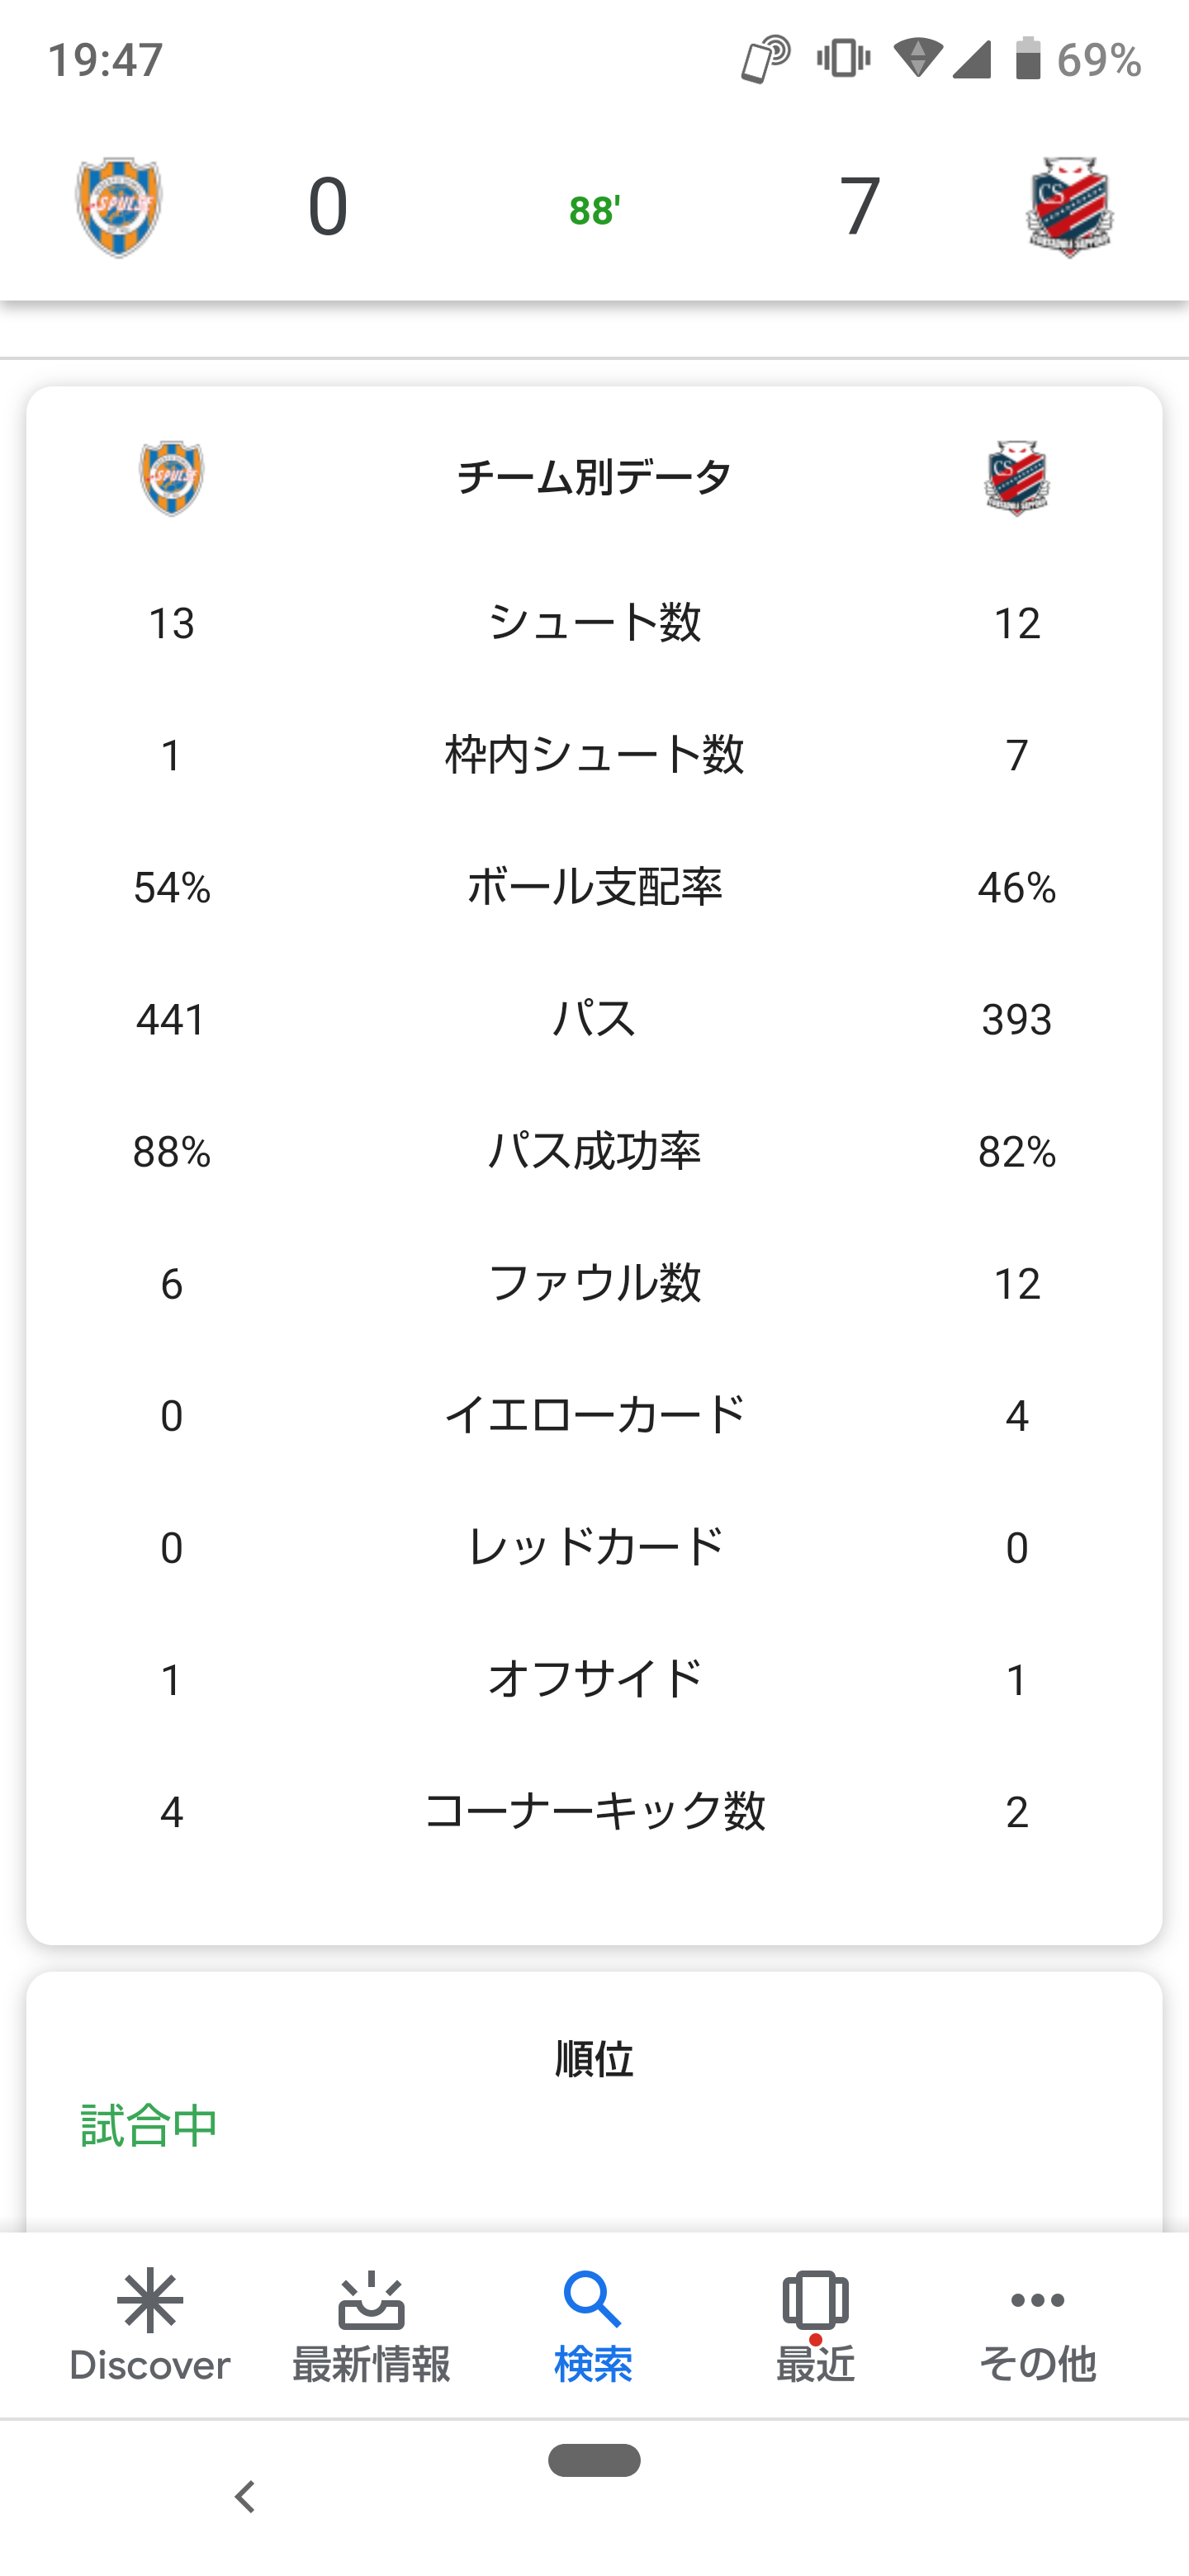Tap S-Pulse logo in team data card
This screenshot has width=1189, height=2576.
click(x=171, y=477)
